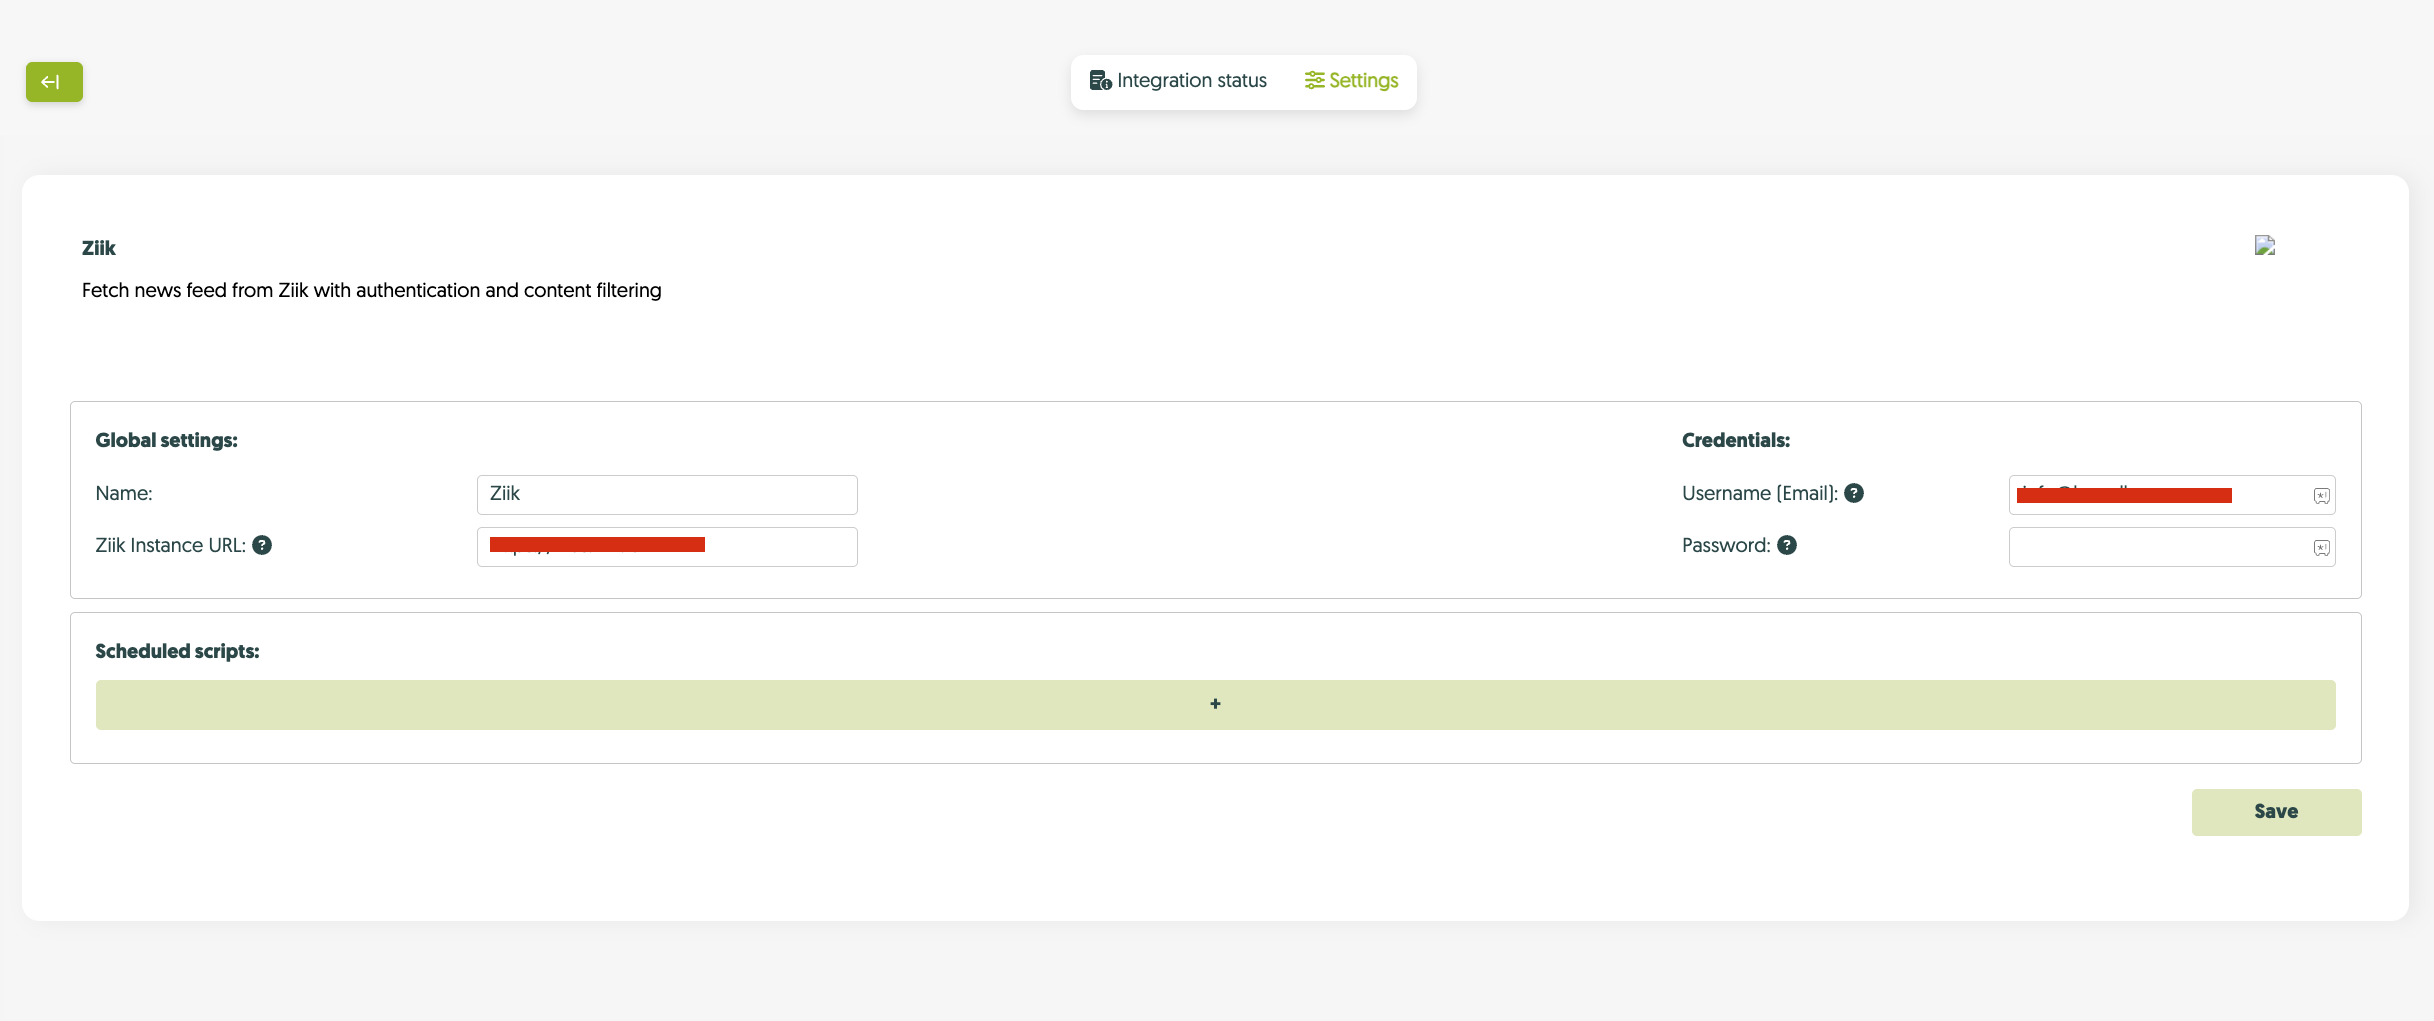The width and height of the screenshot is (2434, 1021).
Task: Click into the Ziik Instance URL field
Action: (x=780, y=547)
